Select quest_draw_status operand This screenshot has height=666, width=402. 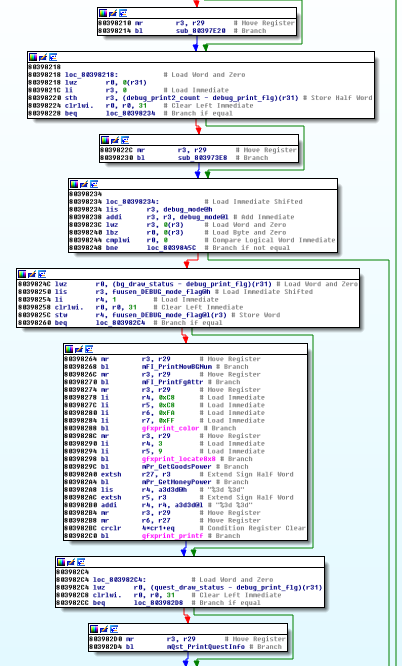click(x=189, y=587)
